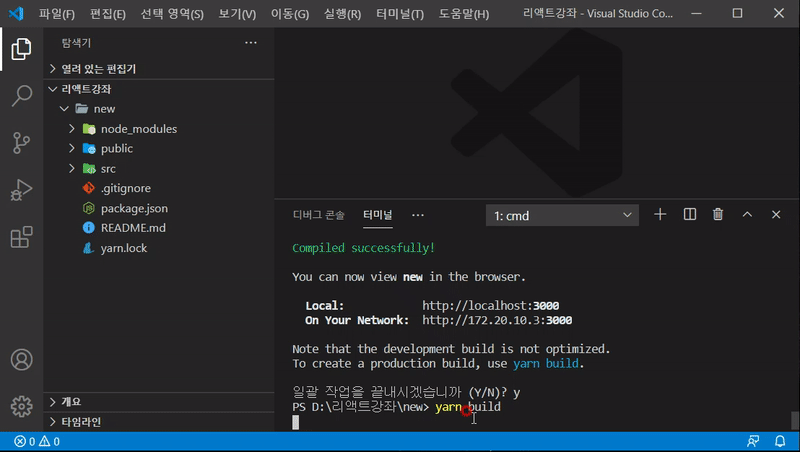Open the 보기(V) menu
Image resolution: width=800 pixels, height=452 pixels.
[237, 14]
